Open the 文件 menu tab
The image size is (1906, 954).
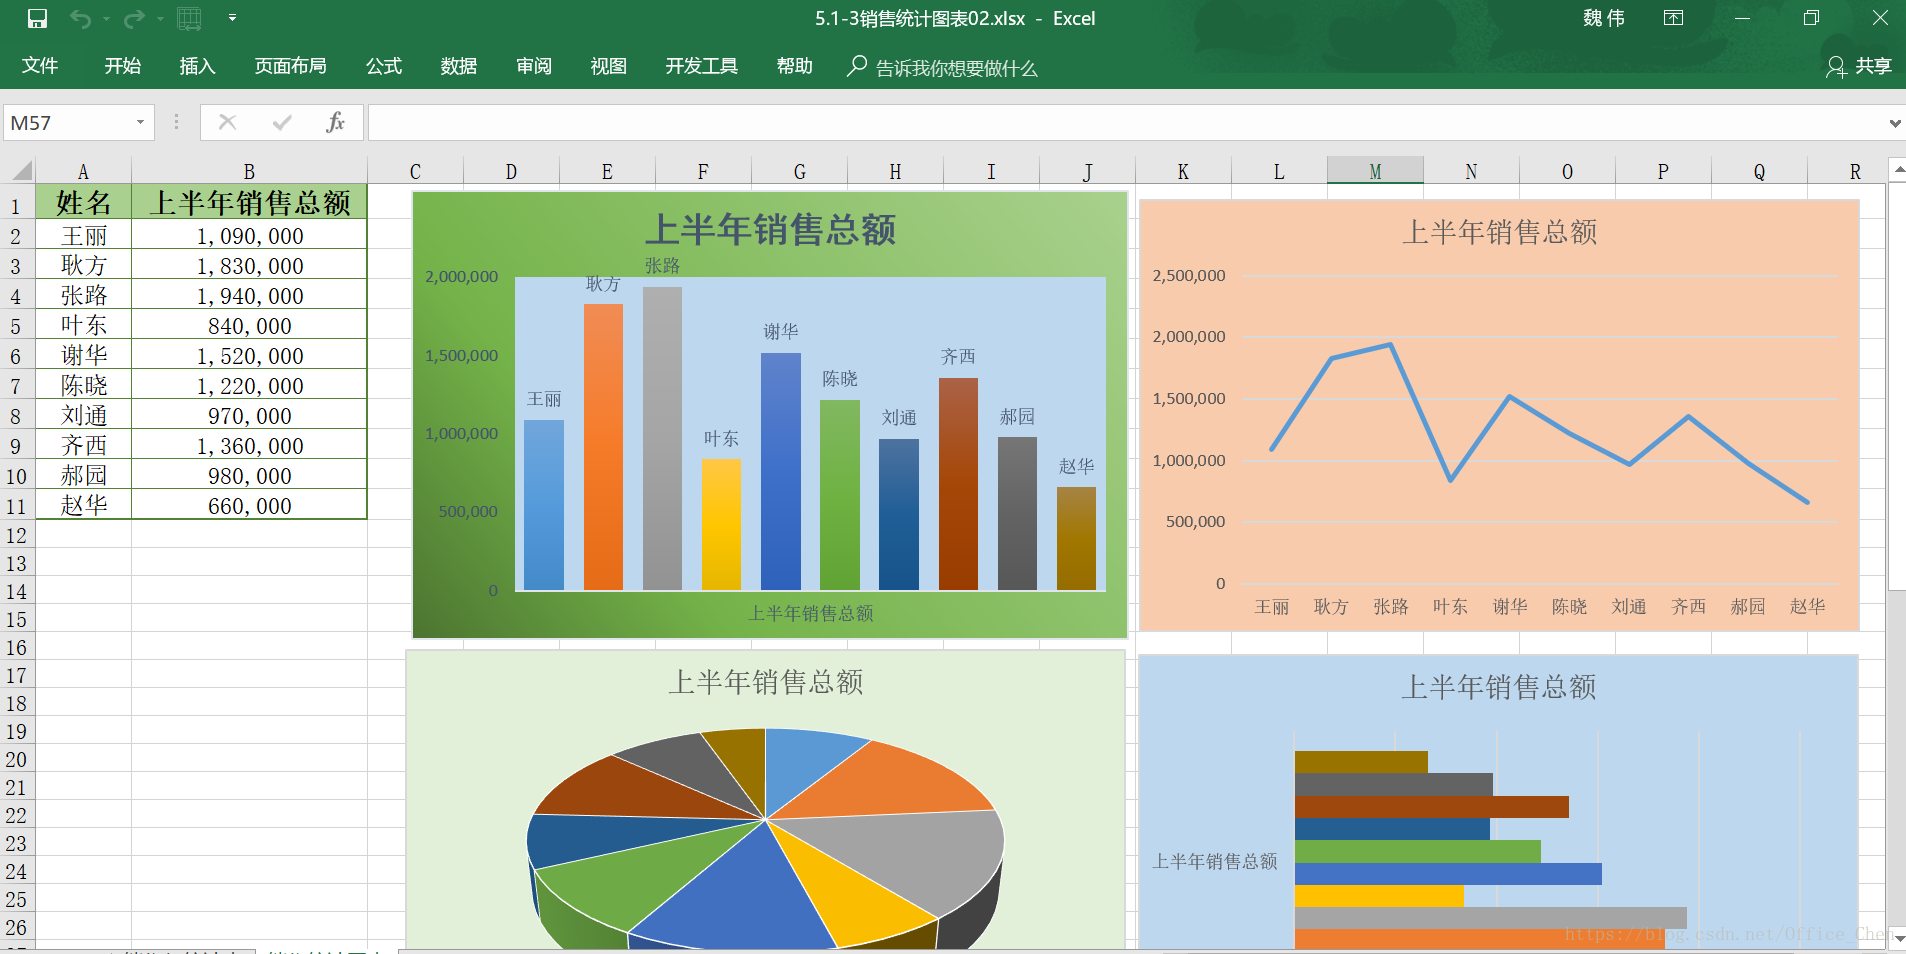pyautogui.click(x=40, y=66)
